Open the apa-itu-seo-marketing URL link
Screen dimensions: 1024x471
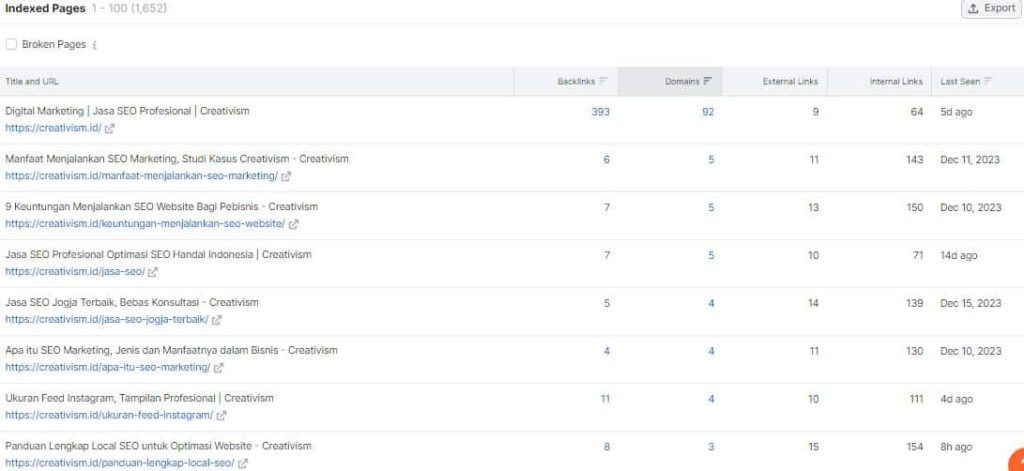(108, 368)
